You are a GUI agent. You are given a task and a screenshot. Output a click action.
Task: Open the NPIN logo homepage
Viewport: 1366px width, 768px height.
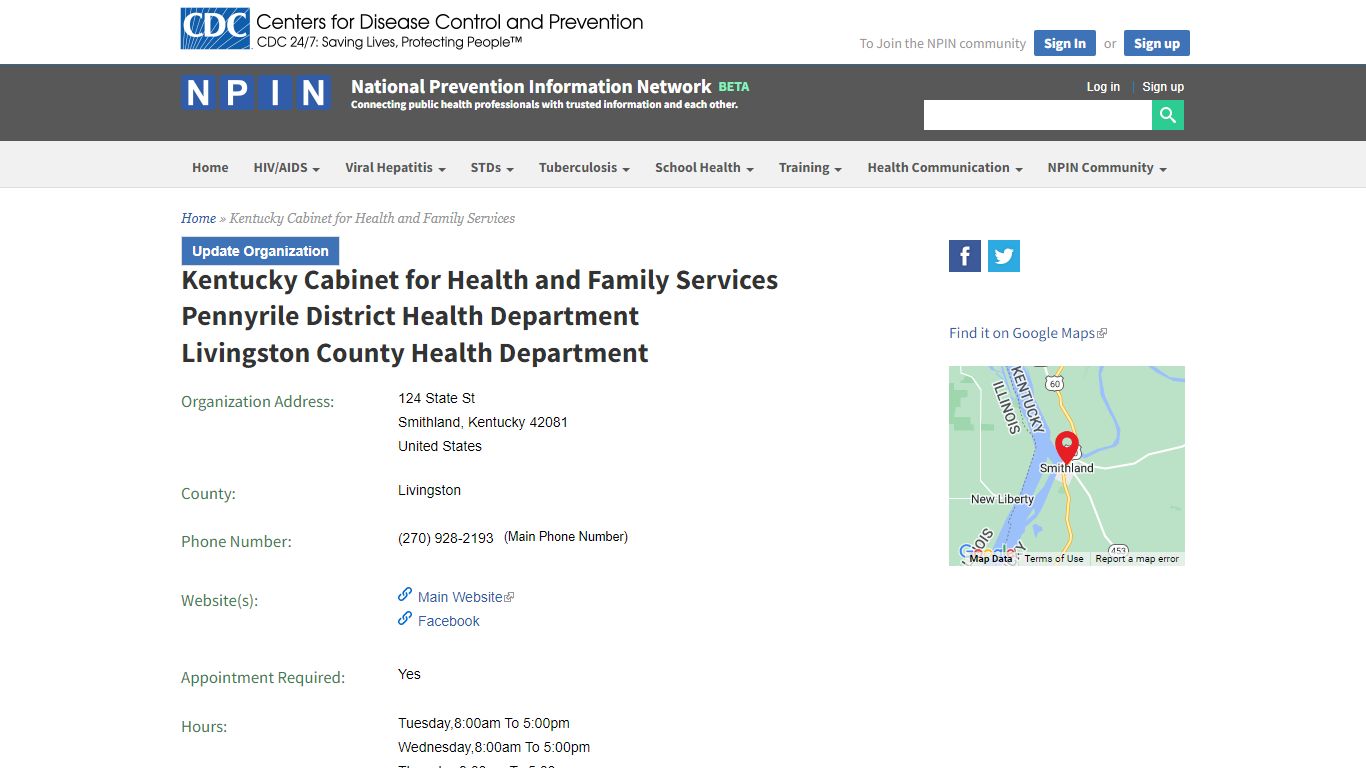(256, 93)
